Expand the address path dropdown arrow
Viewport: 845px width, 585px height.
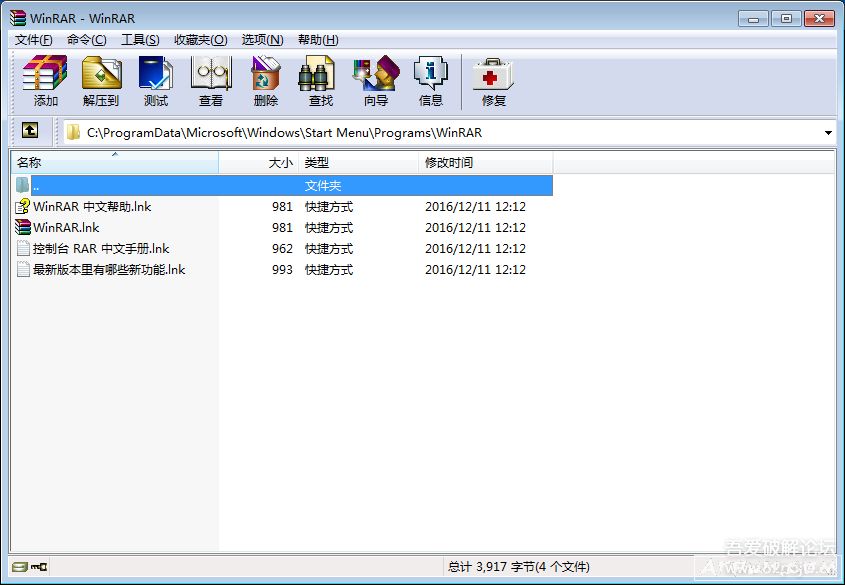pos(828,133)
